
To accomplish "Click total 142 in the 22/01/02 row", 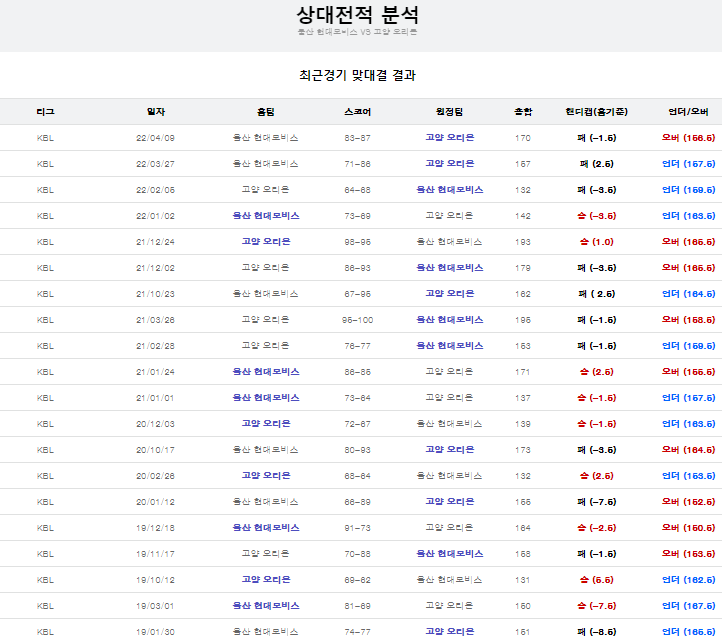I will click(x=523, y=216).
